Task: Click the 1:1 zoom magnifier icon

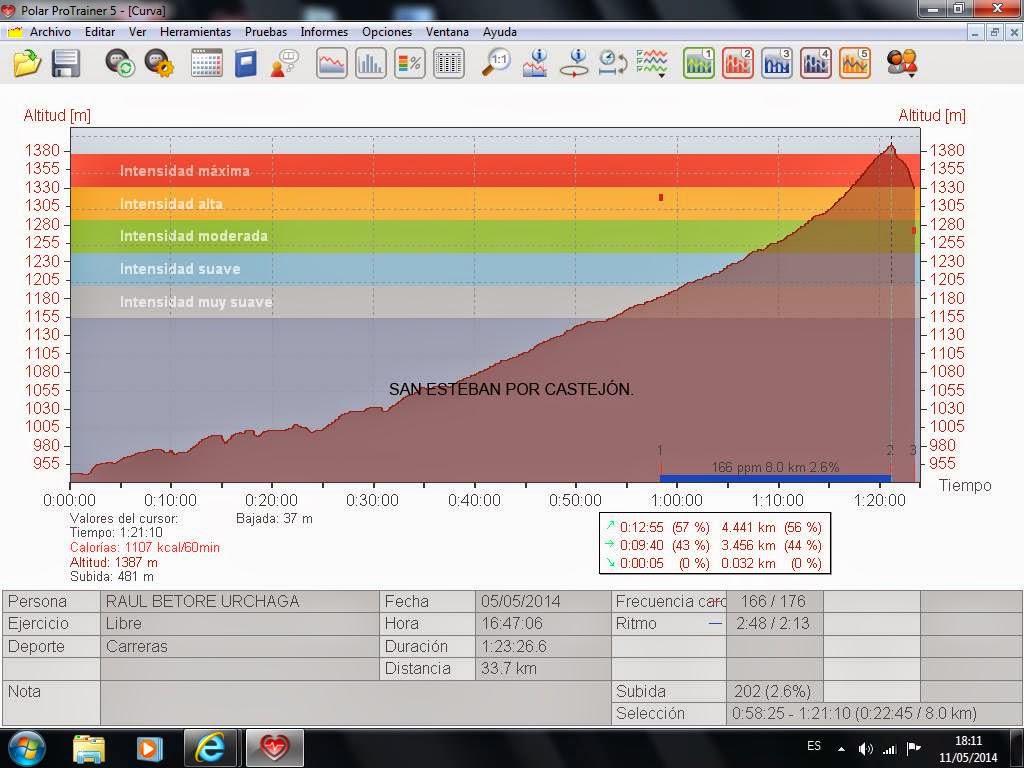Action: 496,63
